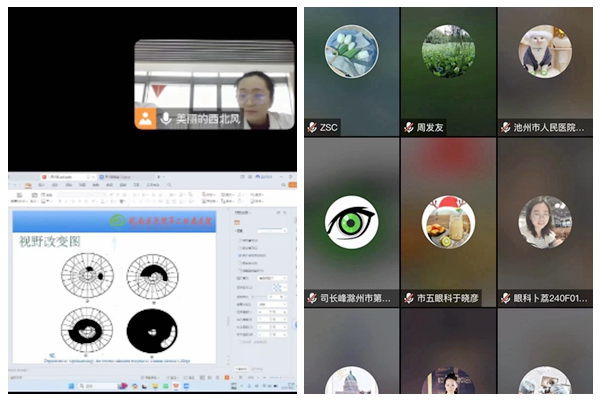Open the pattern swatch picker in properties panel
This screenshot has height=400, width=600.
pyautogui.click(x=279, y=287)
